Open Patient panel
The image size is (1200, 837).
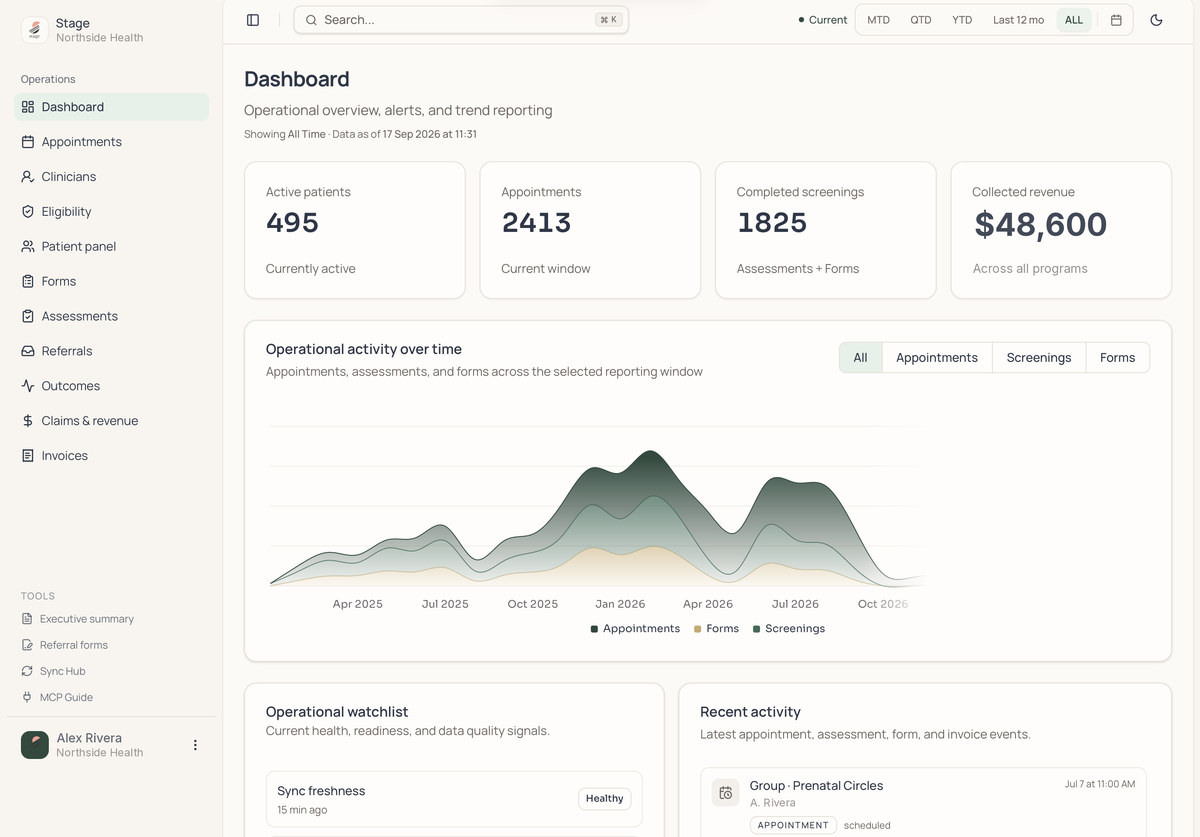point(112,246)
